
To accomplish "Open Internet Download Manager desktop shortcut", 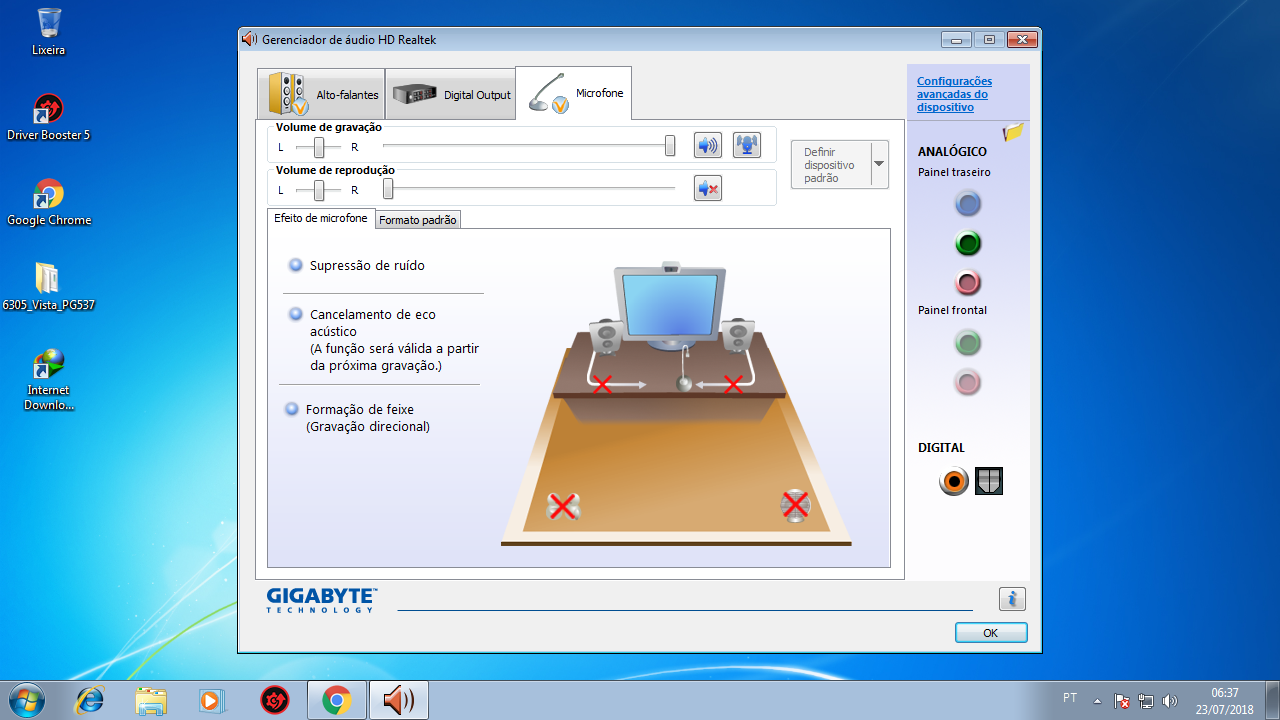I will tap(48, 380).
